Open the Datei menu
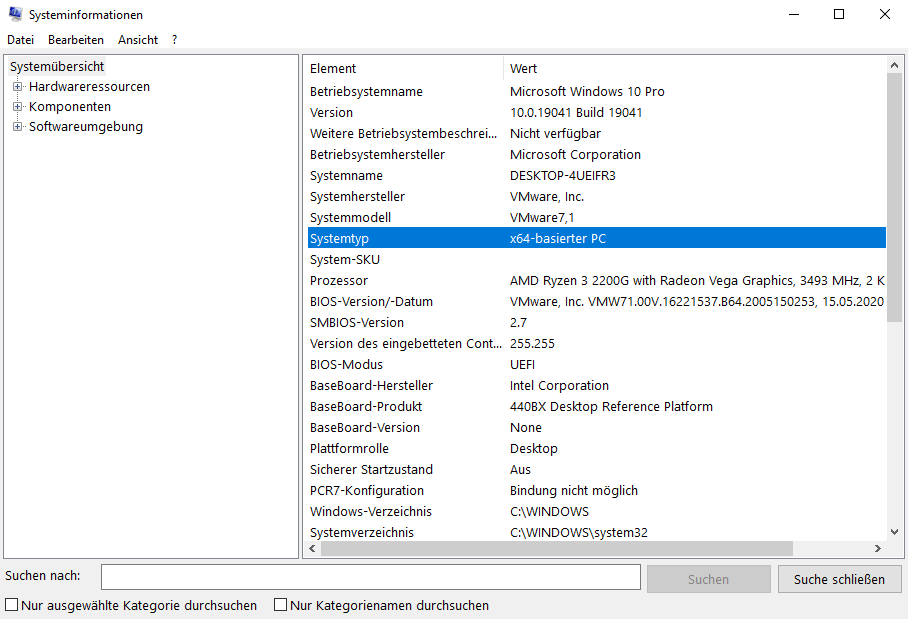The height and width of the screenshot is (619, 908). pyautogui.click(x=20, y=40)
